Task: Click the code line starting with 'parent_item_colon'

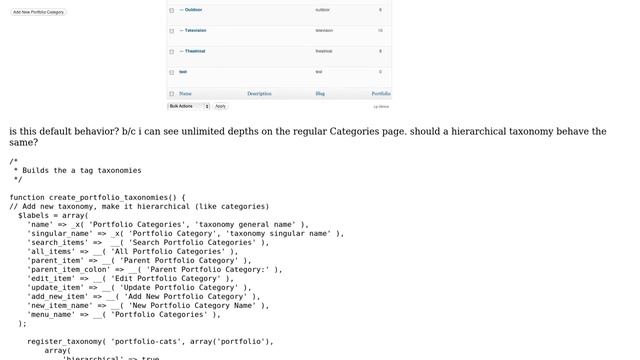Action: [155, 269]
